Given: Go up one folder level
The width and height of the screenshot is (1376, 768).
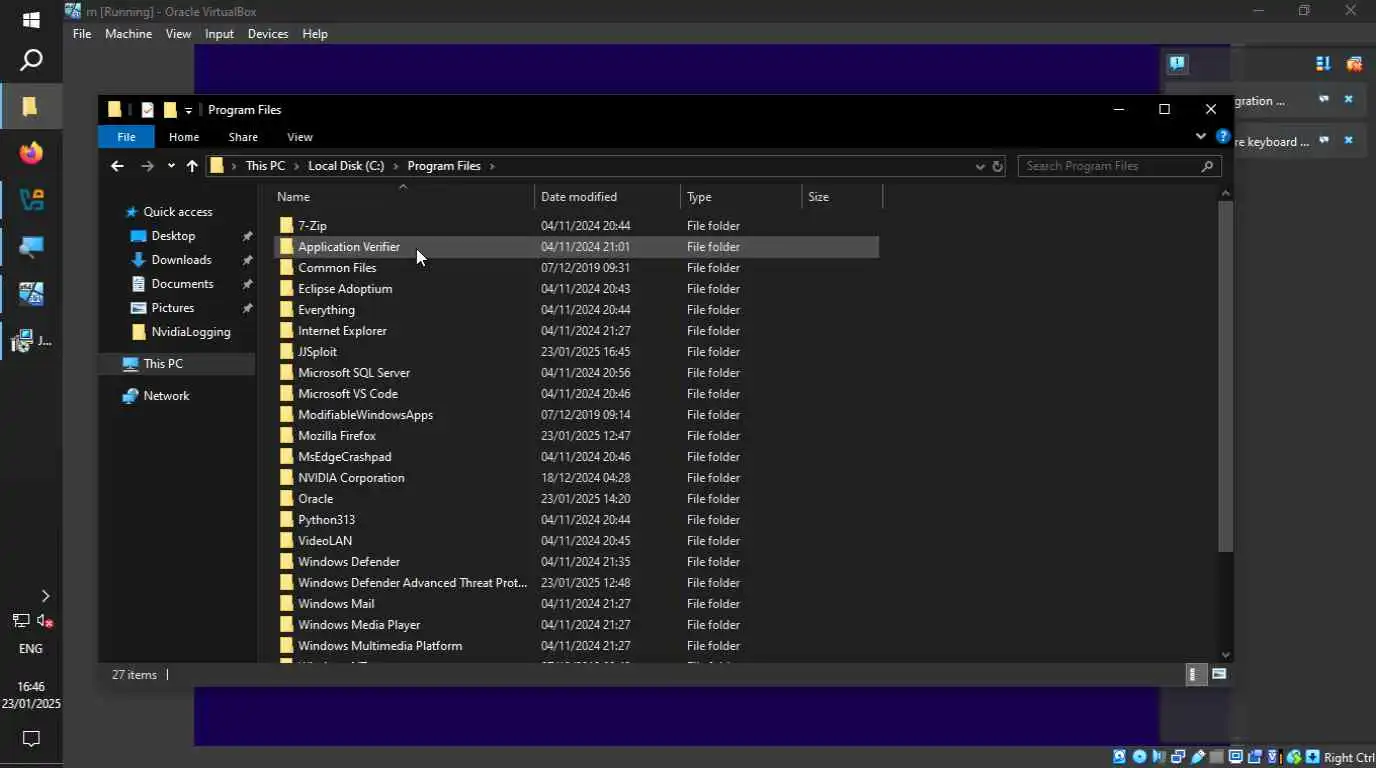Looking at the screenshot, I should pos(192,166).
